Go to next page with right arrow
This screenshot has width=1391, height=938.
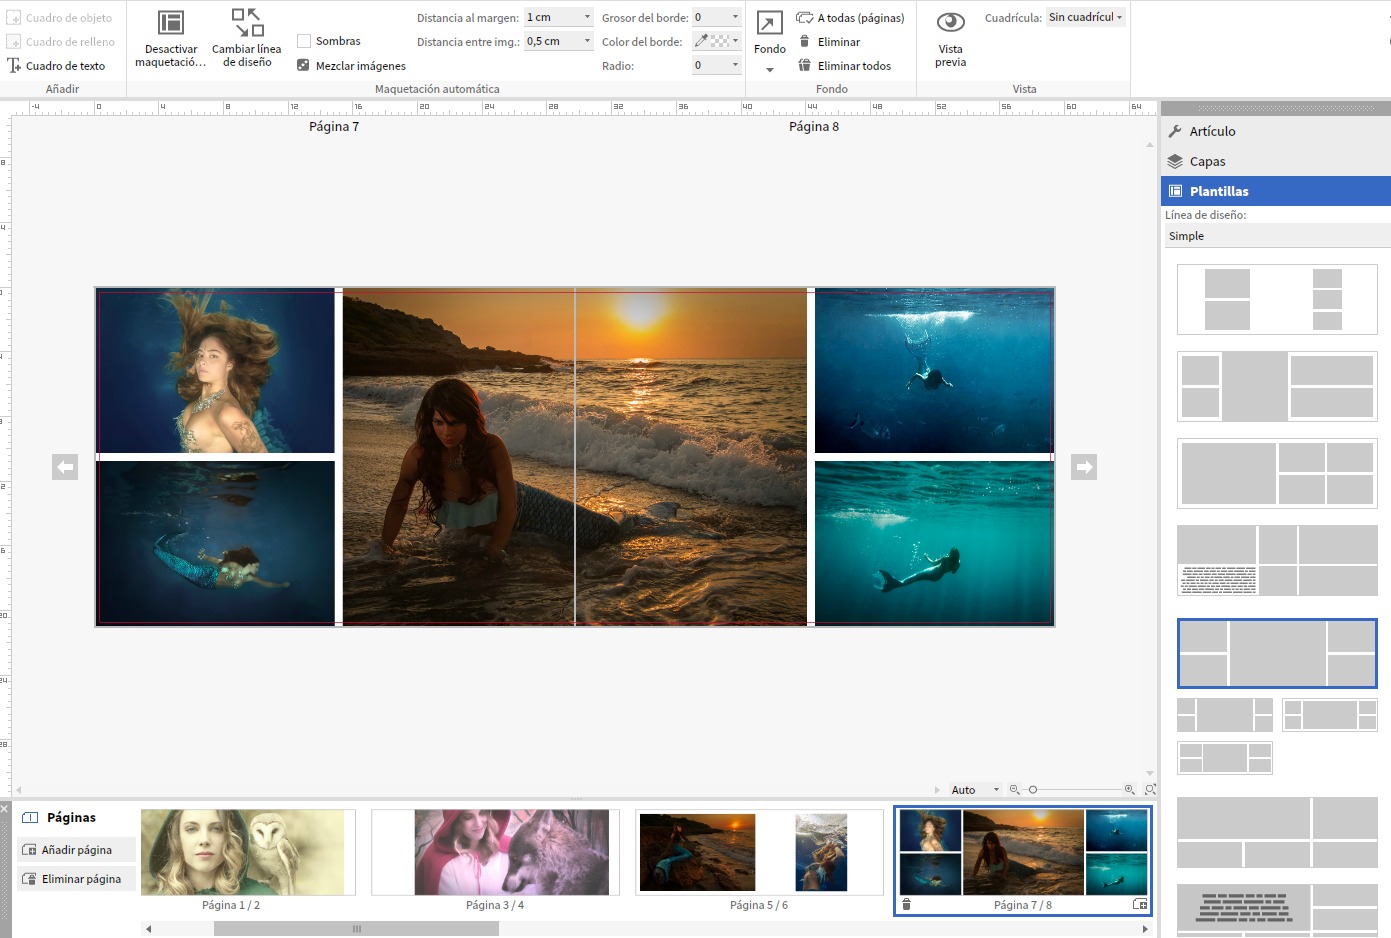tap(1084, 467)
